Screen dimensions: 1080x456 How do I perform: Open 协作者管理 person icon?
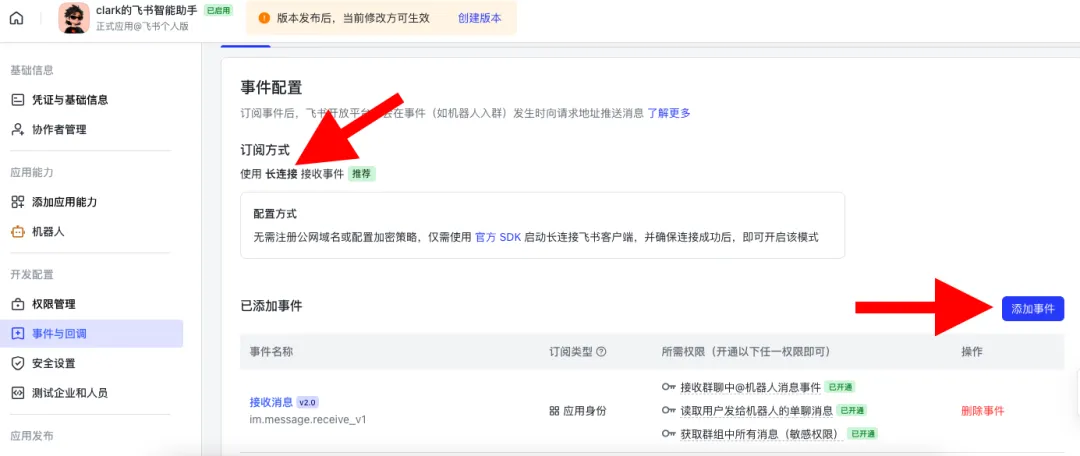click(x=18, y=129)
